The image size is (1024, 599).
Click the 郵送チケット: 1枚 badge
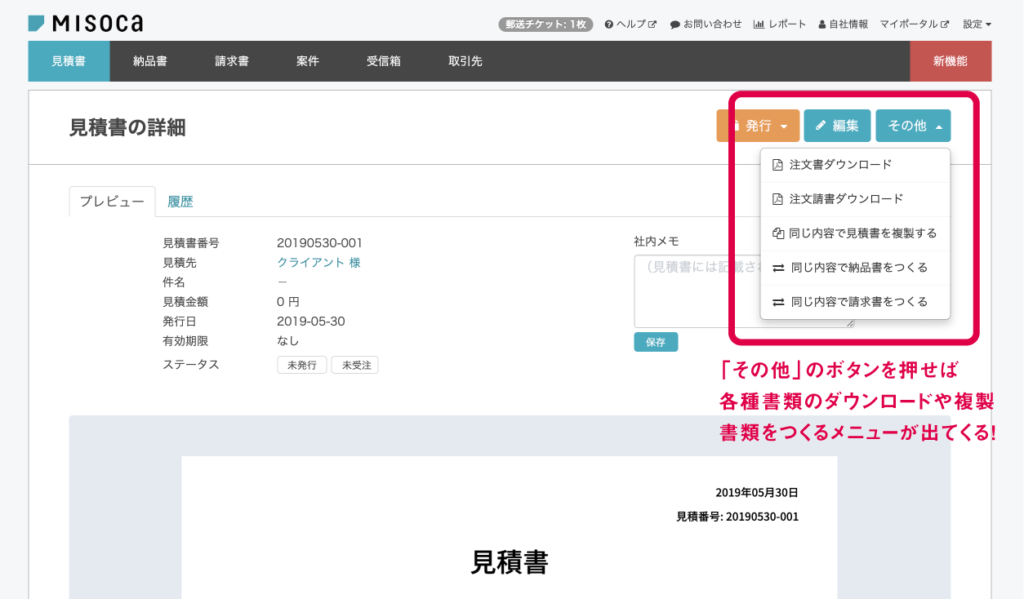coord(546,24)
